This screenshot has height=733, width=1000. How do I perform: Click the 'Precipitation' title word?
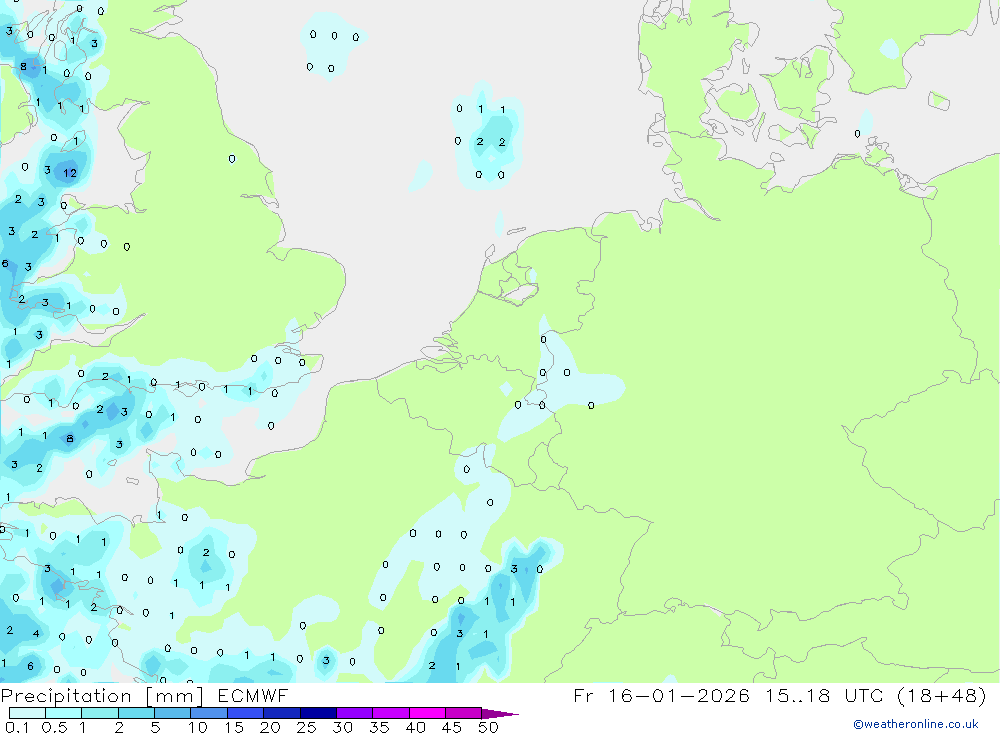click(x=66, y=696)
